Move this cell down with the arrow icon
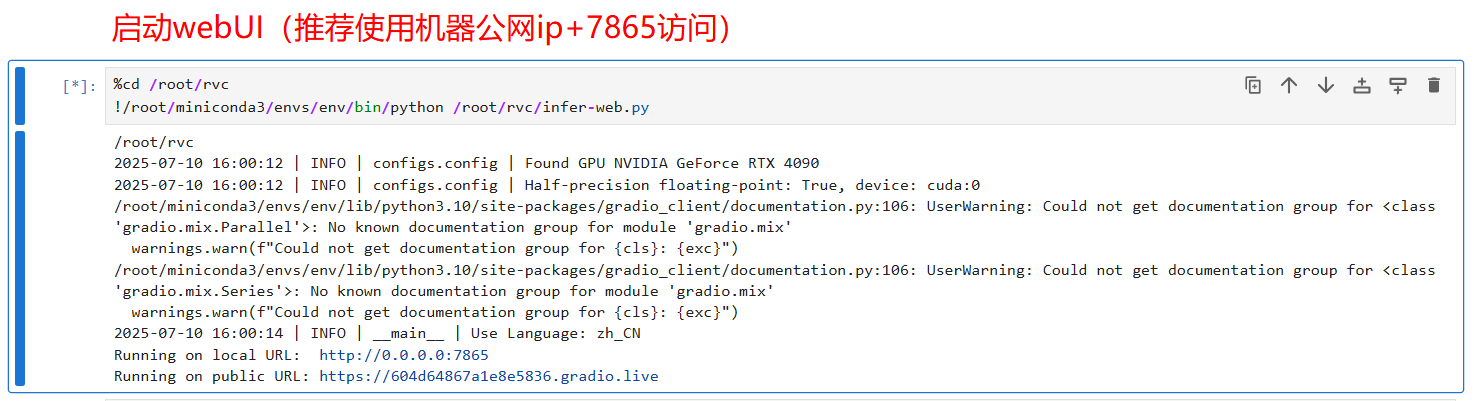The image size is (1474, 401). (1325, 85)
